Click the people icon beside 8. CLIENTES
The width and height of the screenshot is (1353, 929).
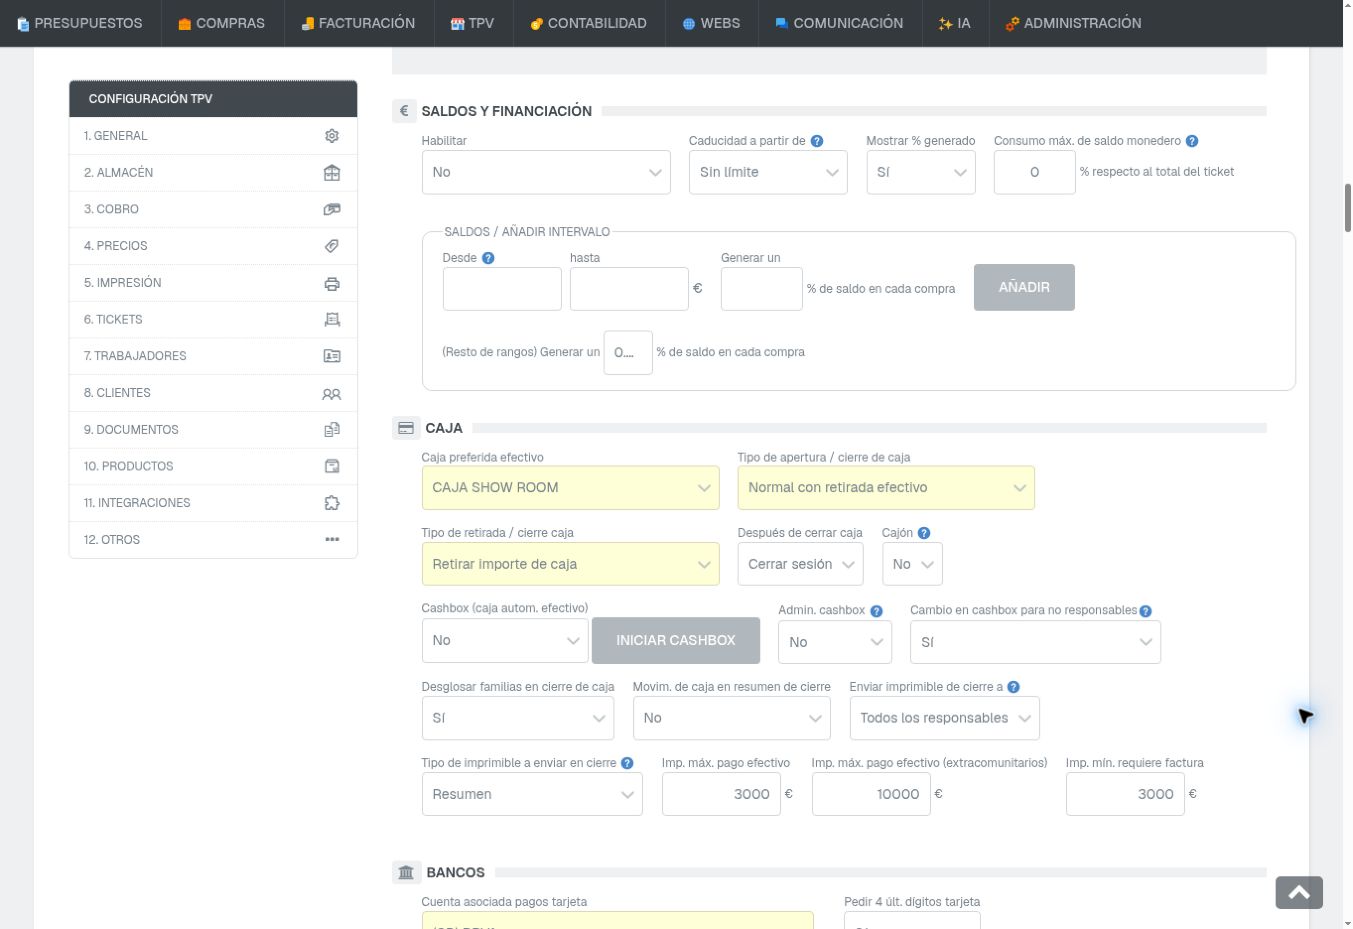pos(332,393)
